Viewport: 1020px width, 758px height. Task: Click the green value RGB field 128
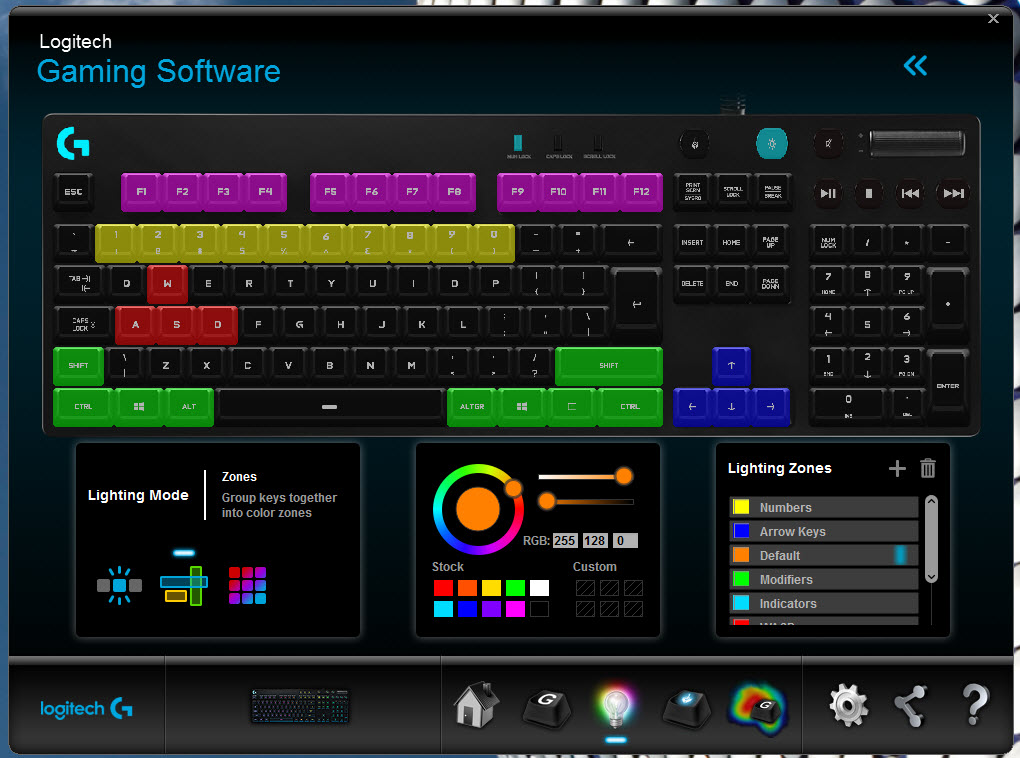point(595,541)
